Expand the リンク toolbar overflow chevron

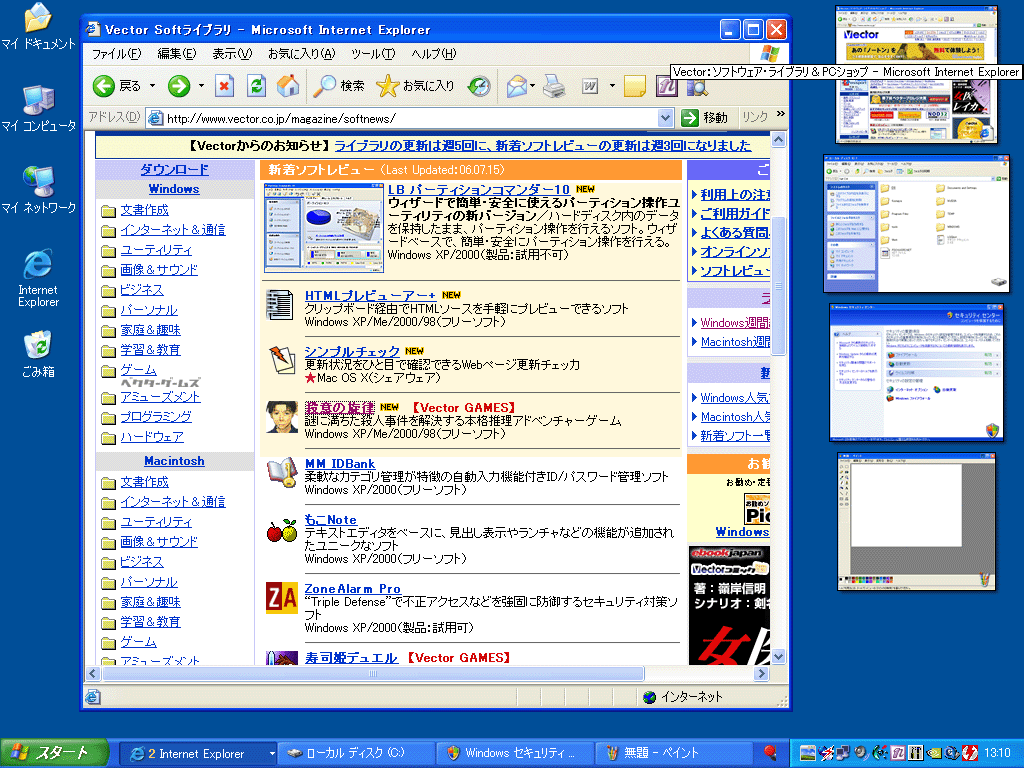(x=780, y=114)
